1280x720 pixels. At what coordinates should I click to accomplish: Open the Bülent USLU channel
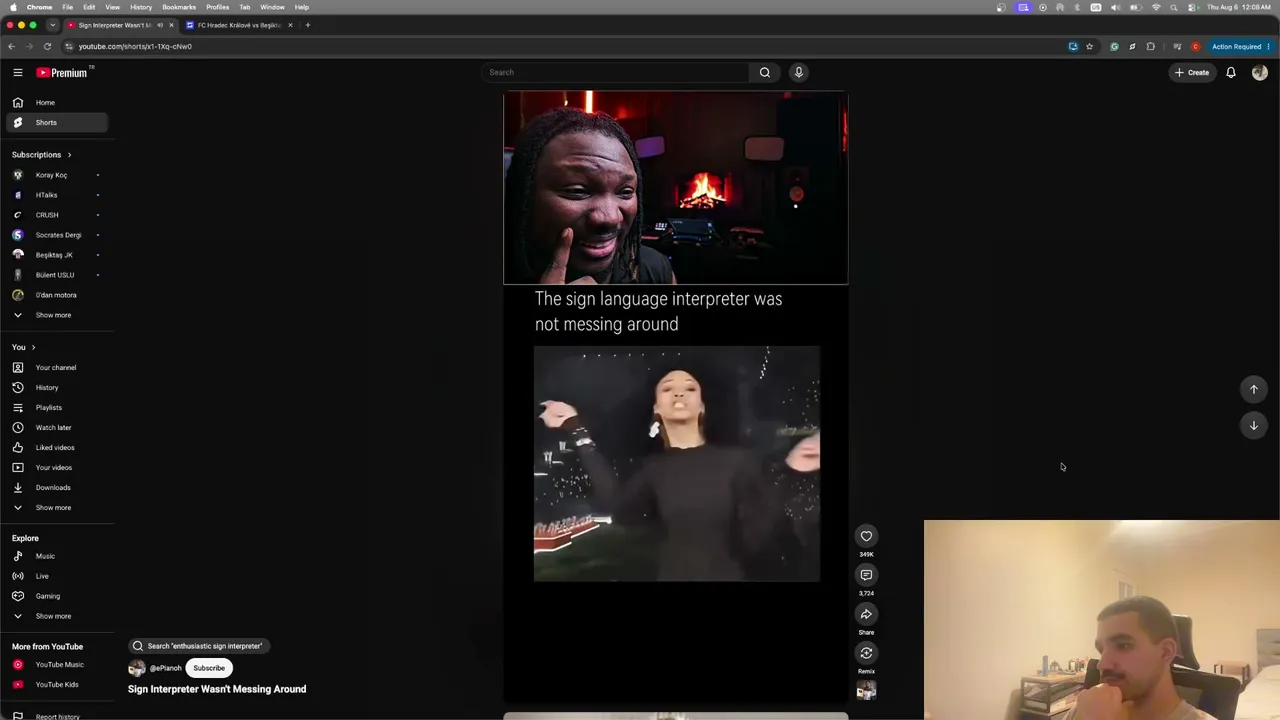click(x=56, y=275)
